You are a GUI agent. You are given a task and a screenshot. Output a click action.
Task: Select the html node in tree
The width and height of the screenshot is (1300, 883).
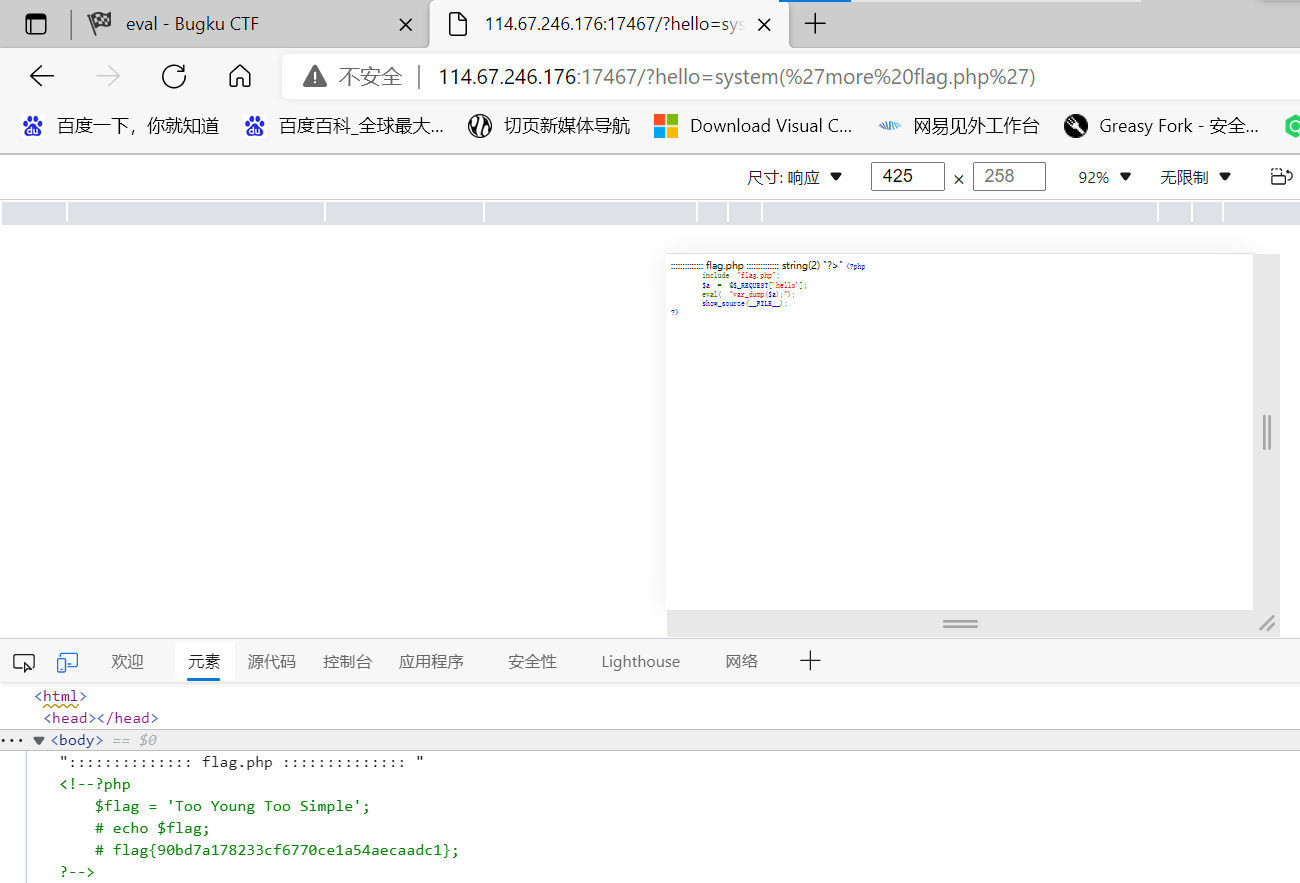click(x=61, y=696)
